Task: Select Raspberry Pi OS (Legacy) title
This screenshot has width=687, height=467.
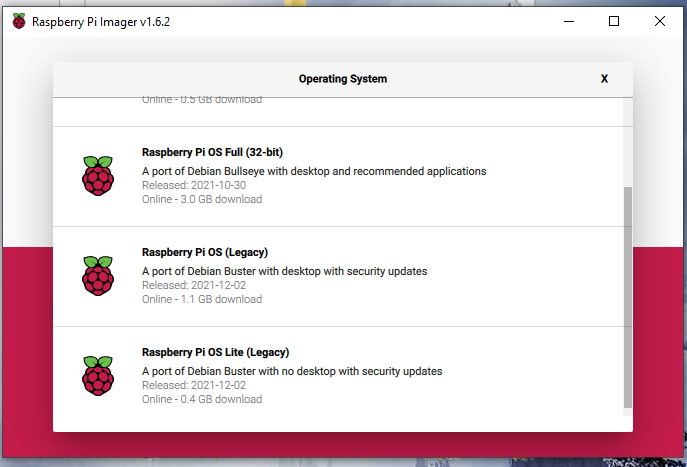Action: [205, 252]
